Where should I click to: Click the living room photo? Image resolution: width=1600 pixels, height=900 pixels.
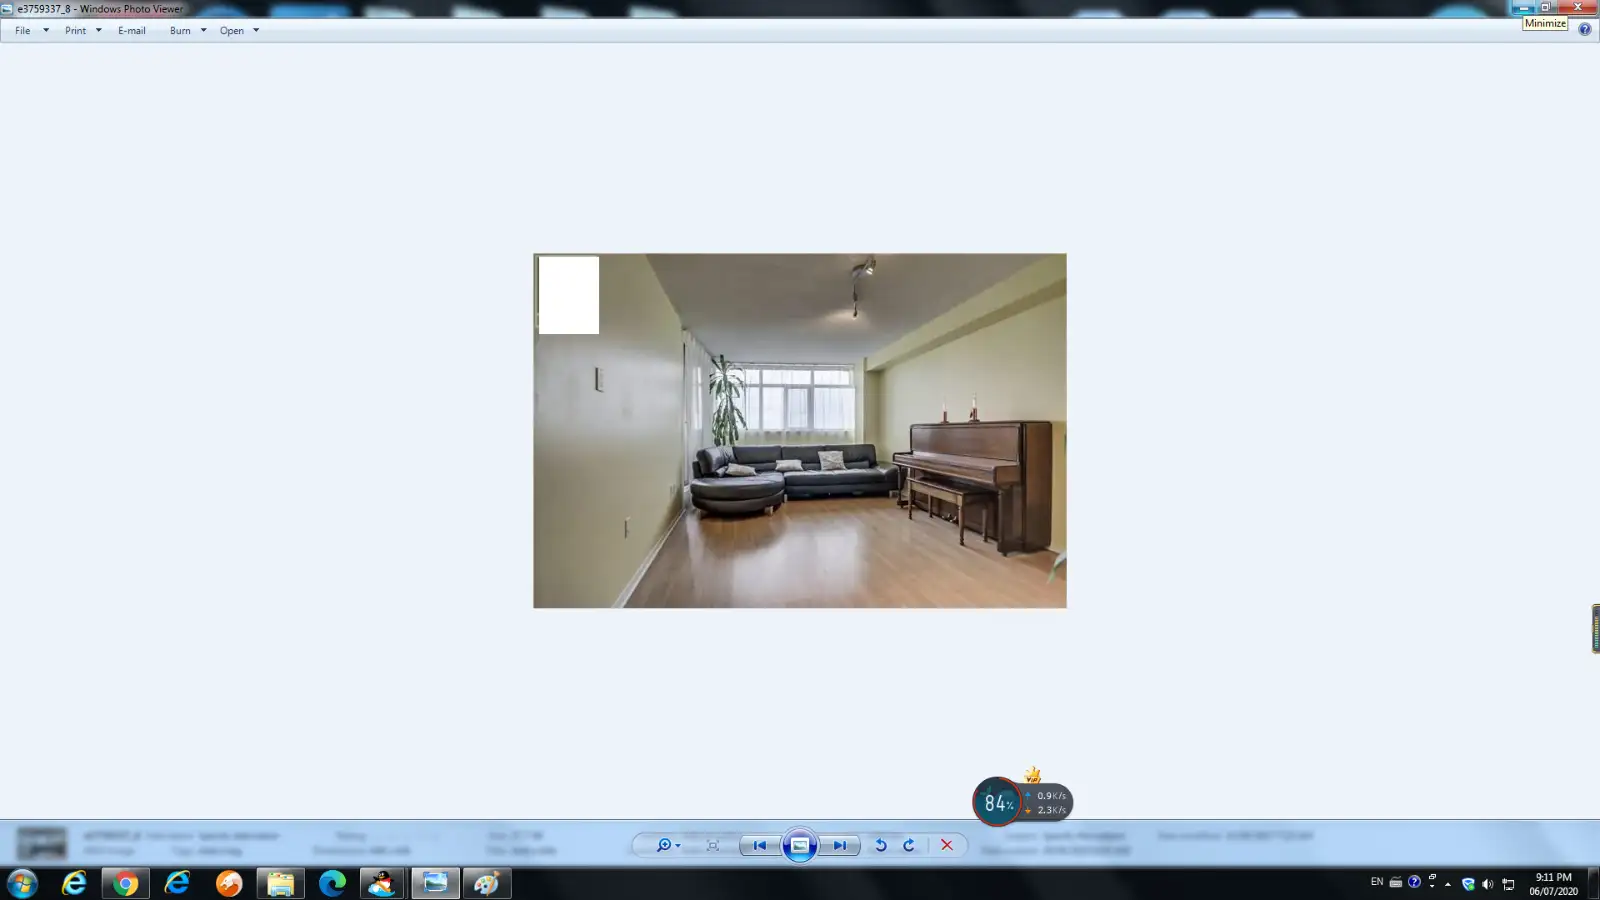pyautogui.click(x=800, y=431)
